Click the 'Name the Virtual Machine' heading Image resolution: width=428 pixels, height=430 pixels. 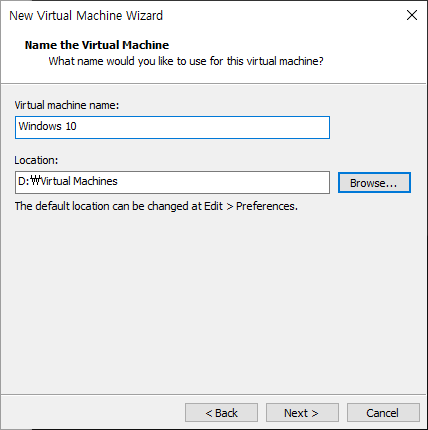click(97, 45)
